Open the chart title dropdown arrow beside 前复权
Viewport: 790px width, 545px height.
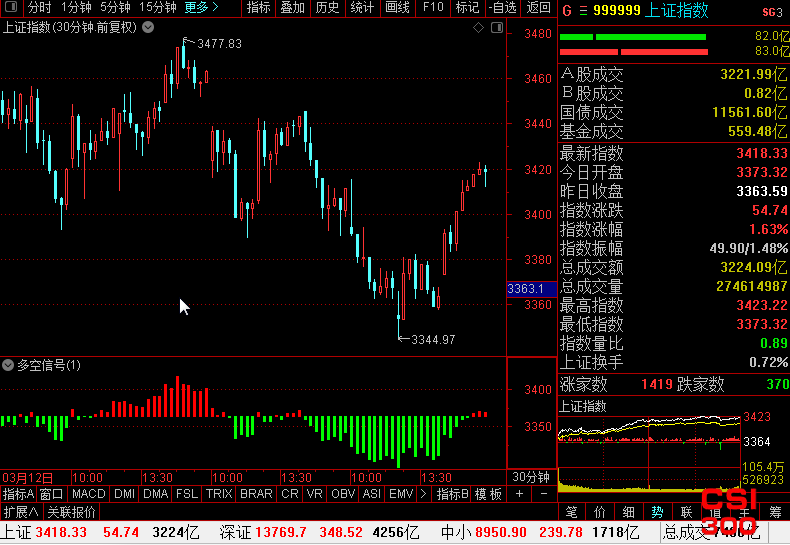pos(148,27)
